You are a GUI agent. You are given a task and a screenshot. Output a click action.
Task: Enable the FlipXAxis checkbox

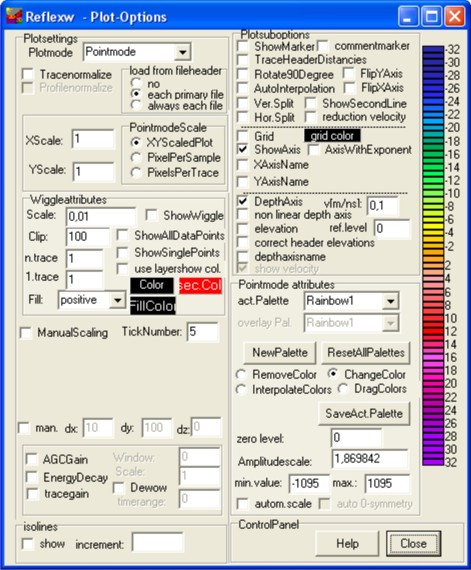[349, 88]
